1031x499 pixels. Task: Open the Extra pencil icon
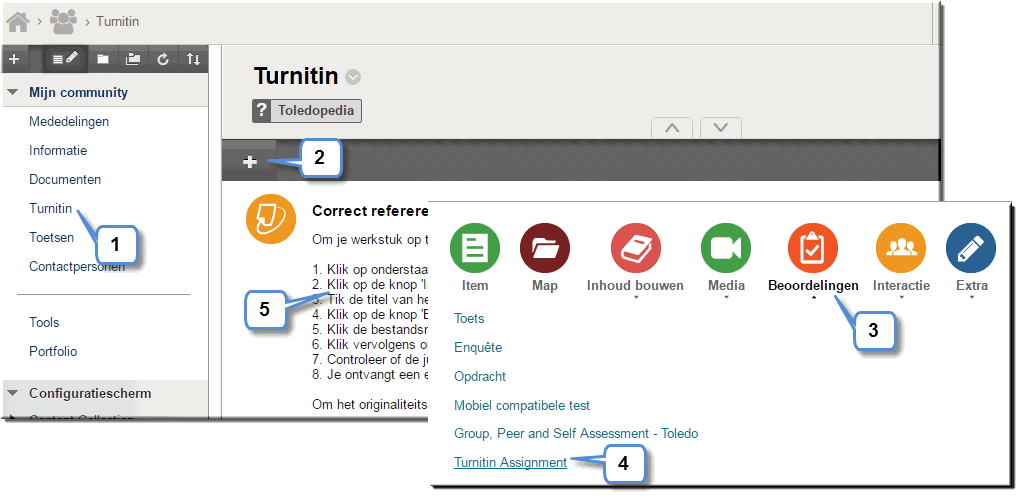(971, 249)
